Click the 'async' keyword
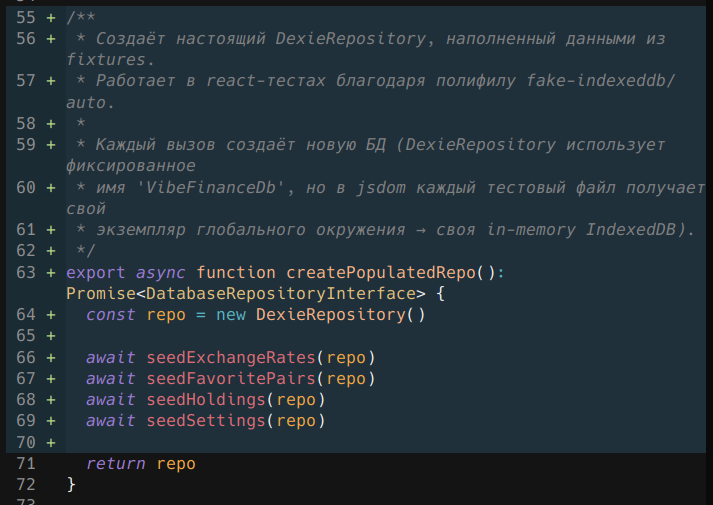Image resolution: width=713 pixels, height=505 pixels. [x=161, y=273]
